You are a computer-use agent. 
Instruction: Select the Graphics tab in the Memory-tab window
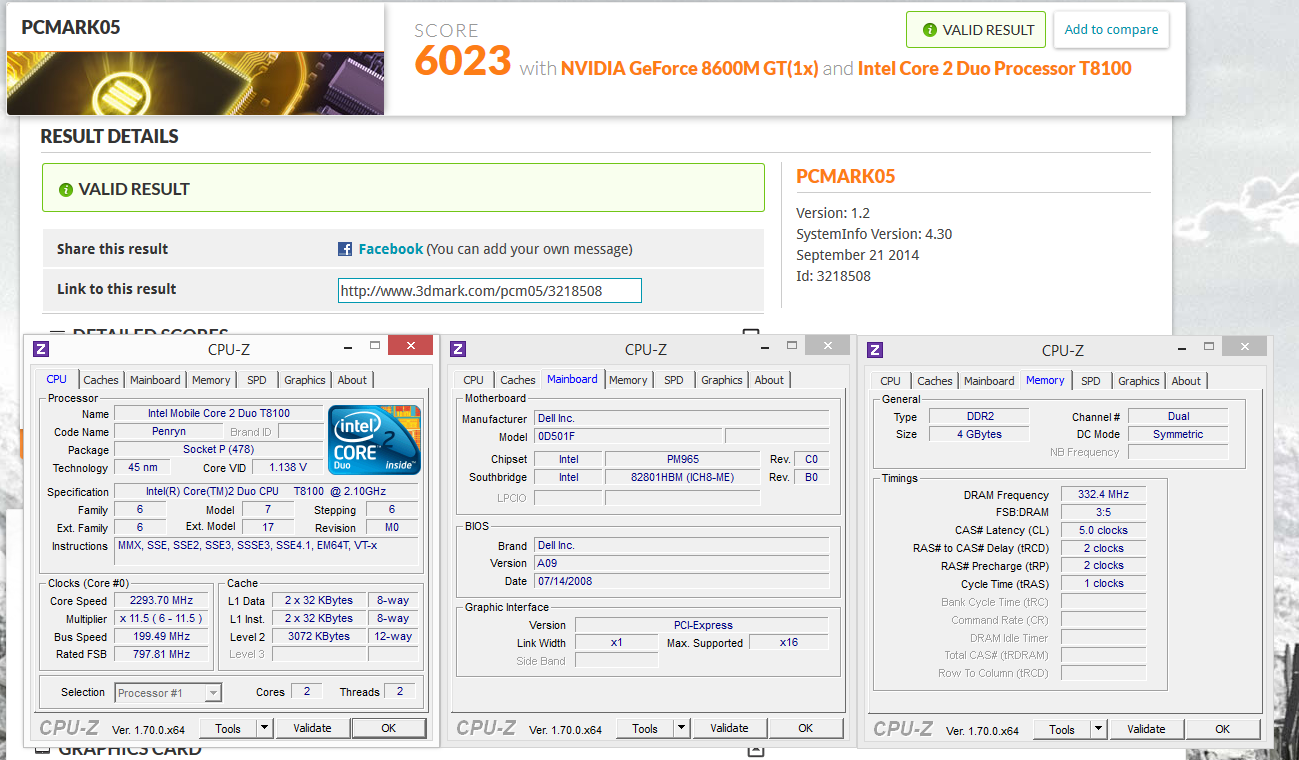click(x=1139, y=381)
